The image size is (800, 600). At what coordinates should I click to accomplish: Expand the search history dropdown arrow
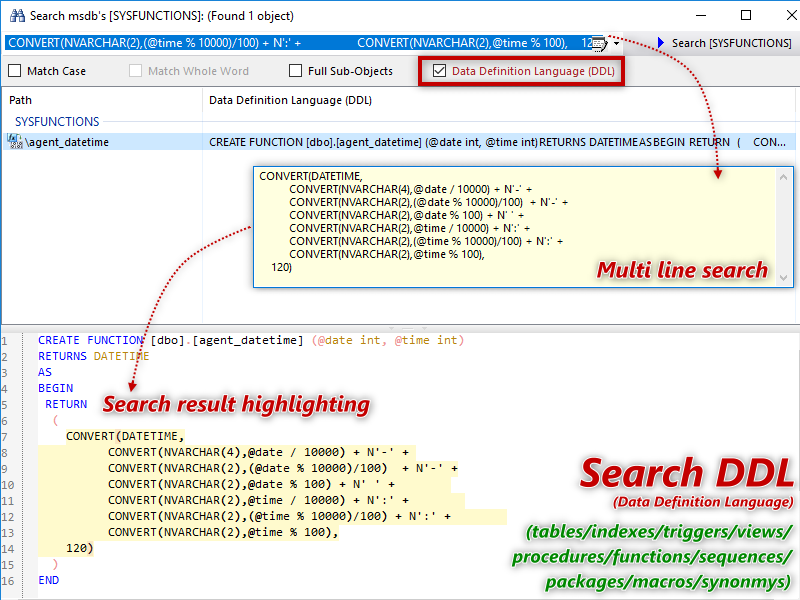[617, 44]
